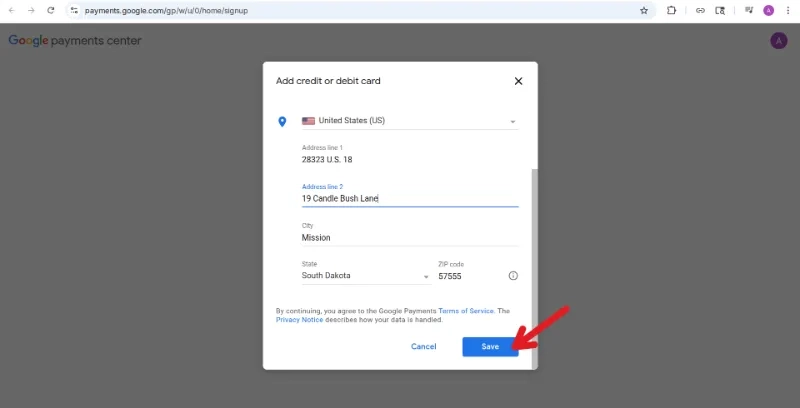The image size is (800, 408).
Task: Click the bookmark star icon in address bar
Action: point(644,10)
